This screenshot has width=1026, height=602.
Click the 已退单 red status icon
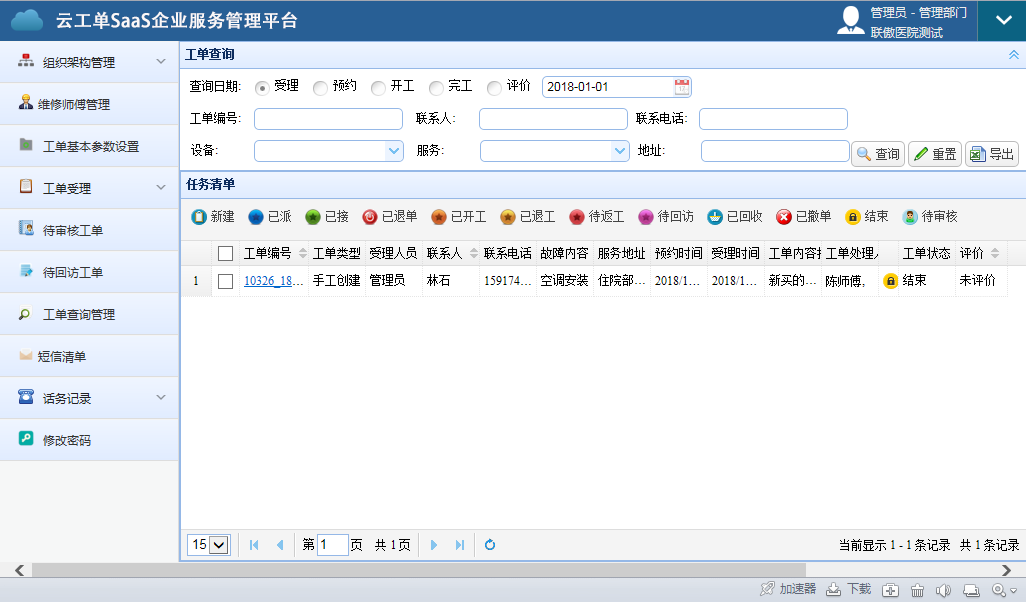tap(370, 217)
